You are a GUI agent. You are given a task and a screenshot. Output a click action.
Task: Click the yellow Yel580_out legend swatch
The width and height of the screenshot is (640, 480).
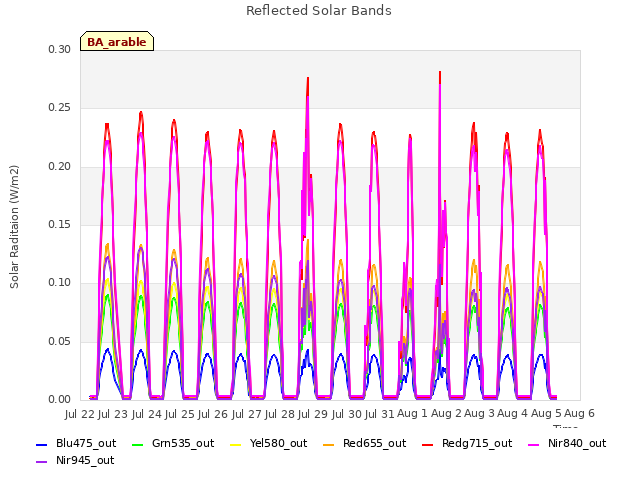[236, 444]
